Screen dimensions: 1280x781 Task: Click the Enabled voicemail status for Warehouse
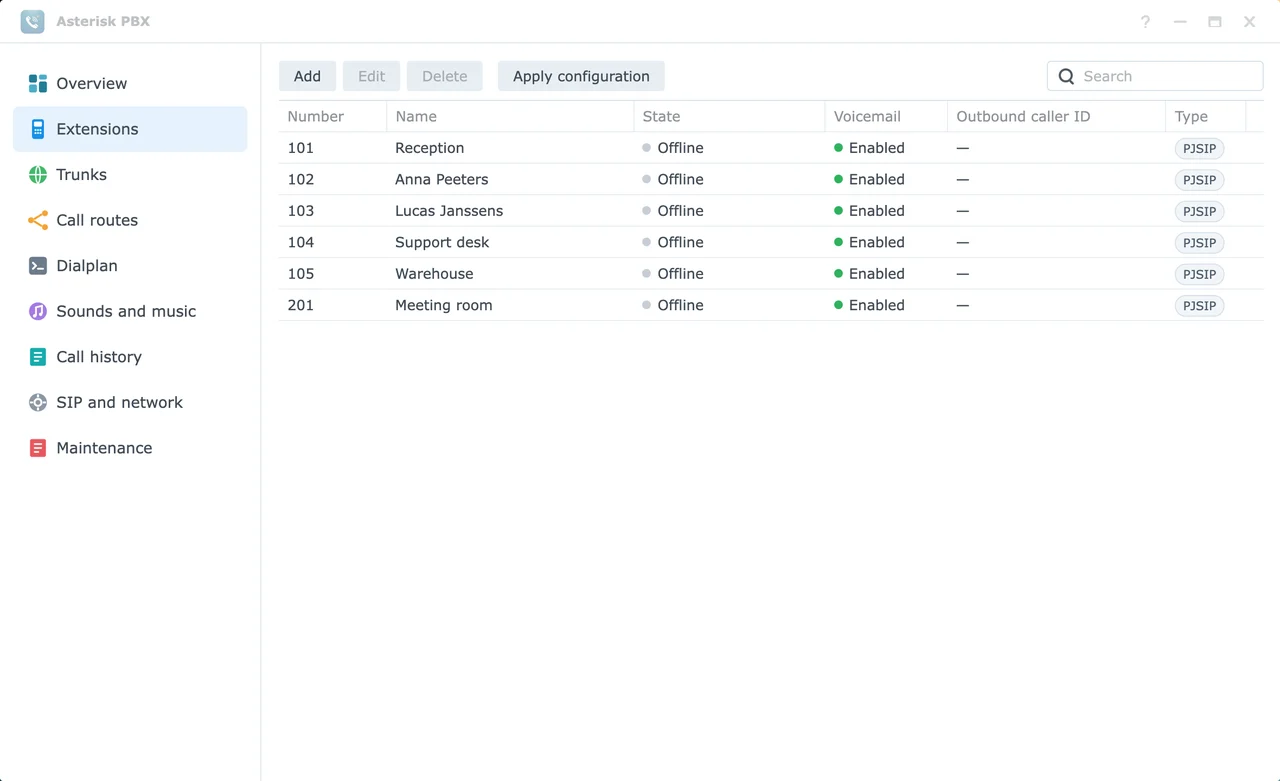click(869, 274)
